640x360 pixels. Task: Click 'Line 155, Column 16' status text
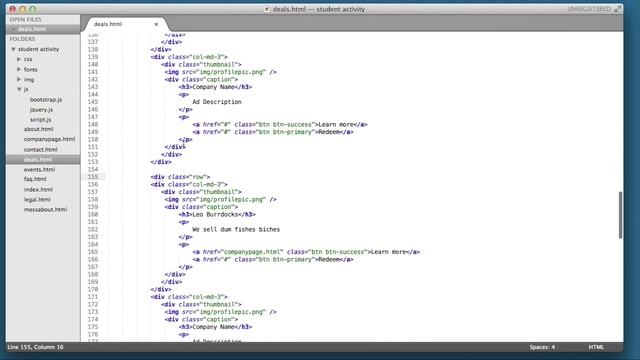point(36,347)
